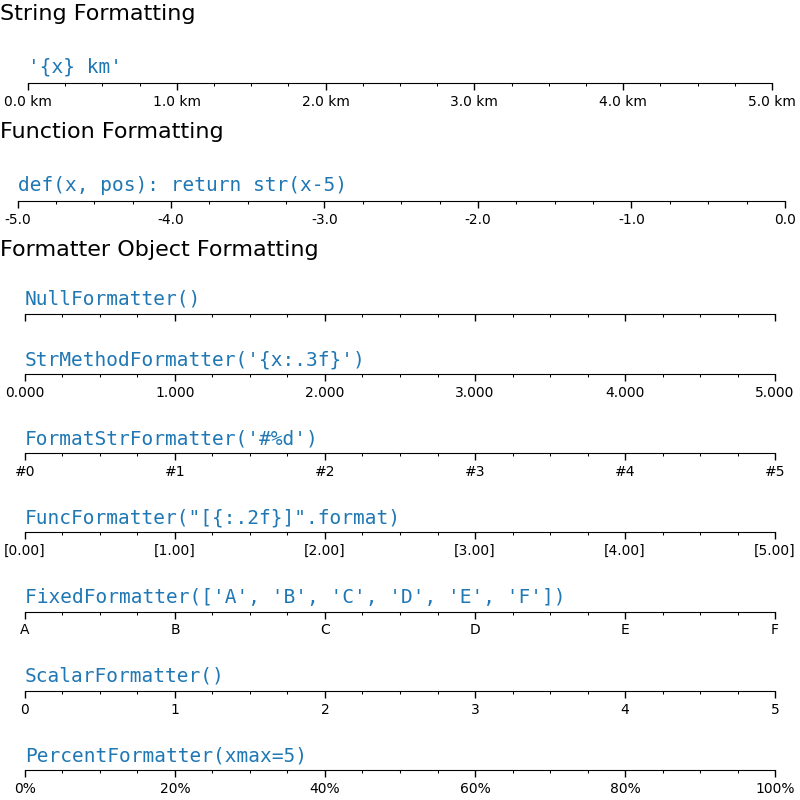This screenshot has width=800, height=800.
Task: Click the '60%' tick label
Action: 475,788
